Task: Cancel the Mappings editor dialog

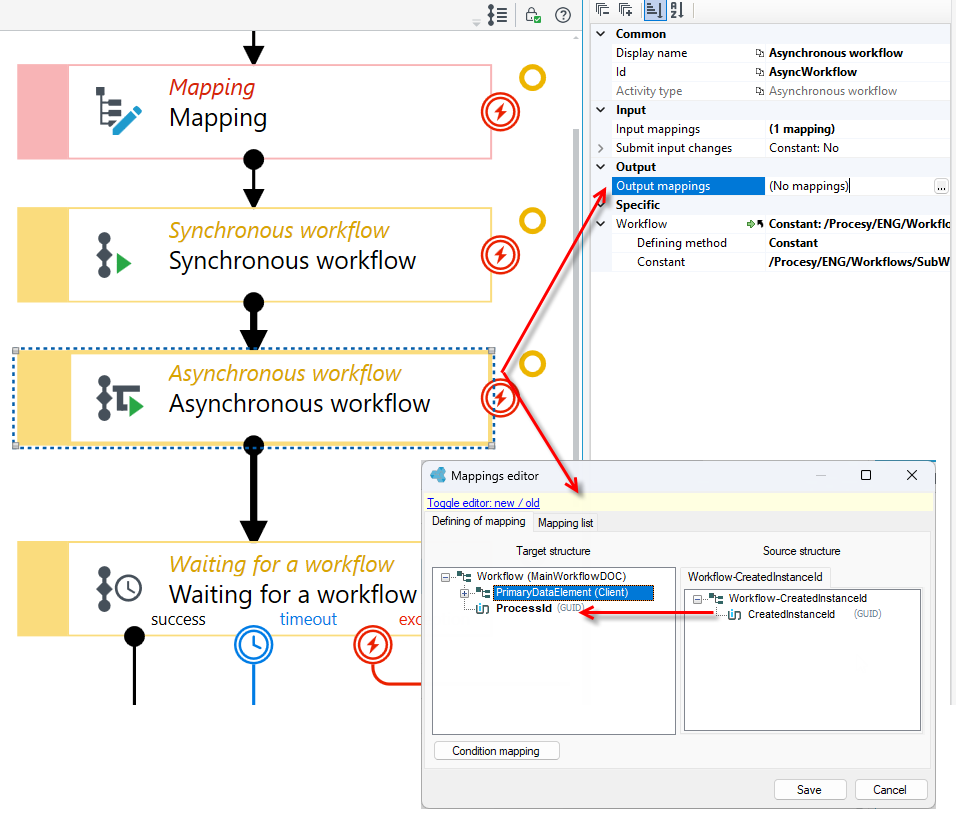Action: point(890,790)
